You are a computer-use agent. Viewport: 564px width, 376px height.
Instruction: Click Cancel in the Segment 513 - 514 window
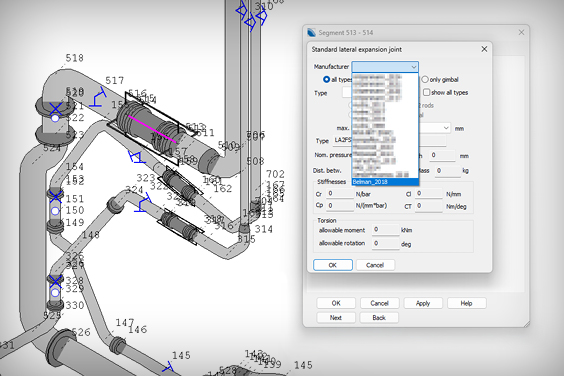pos(379,303)
